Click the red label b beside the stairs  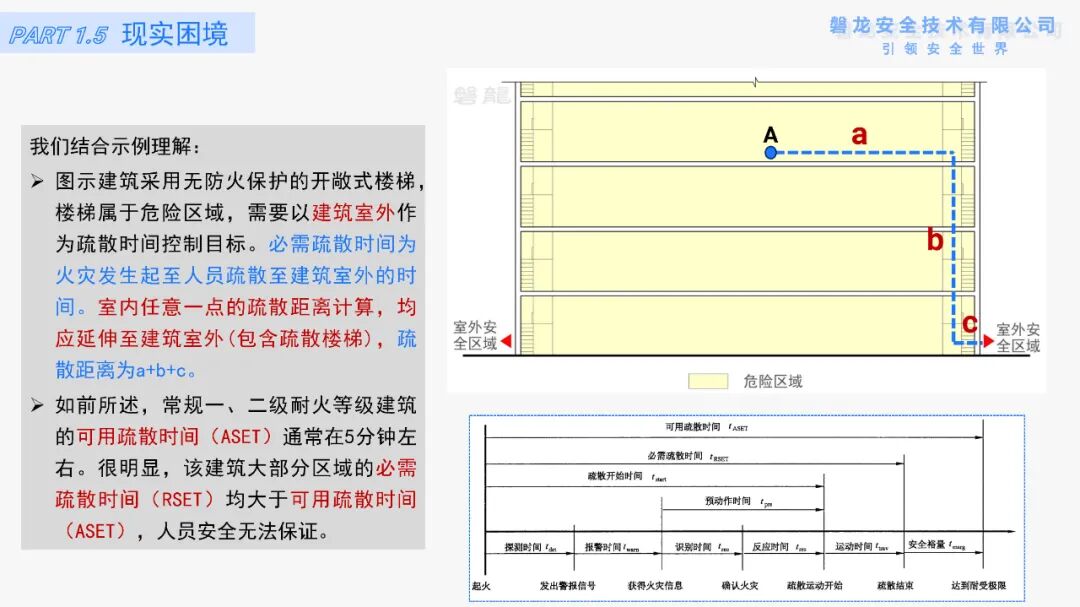[934, 239]
